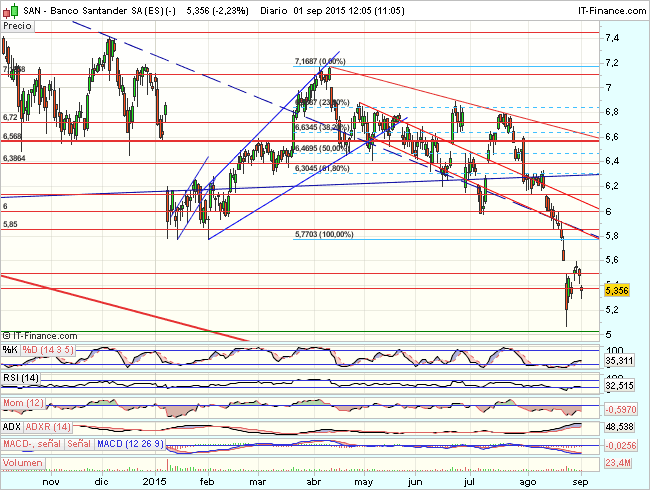The image size is (650, 490).
Task: Click the ADX indicator label
Action: tap(12, 427)
